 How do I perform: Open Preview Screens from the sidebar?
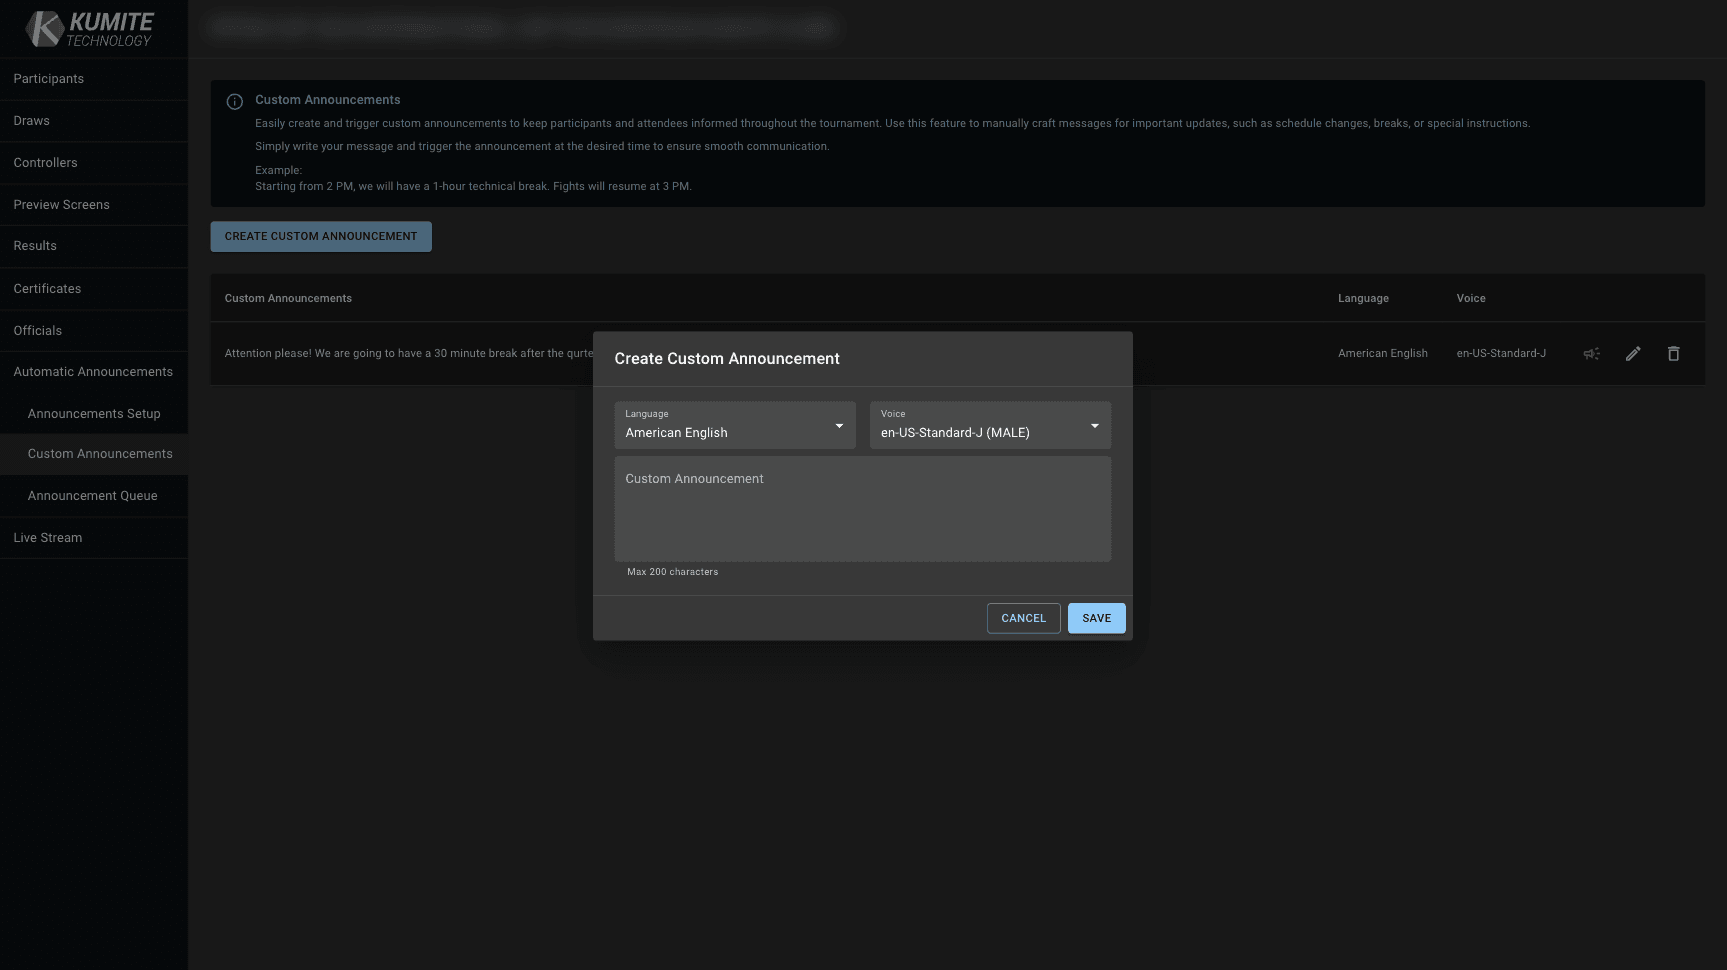61,204
